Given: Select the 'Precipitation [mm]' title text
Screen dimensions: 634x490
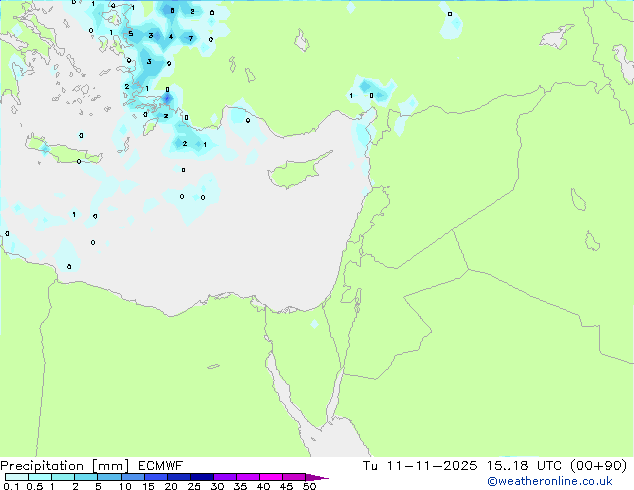Looking at the screenshot, I should click(65, 466).
